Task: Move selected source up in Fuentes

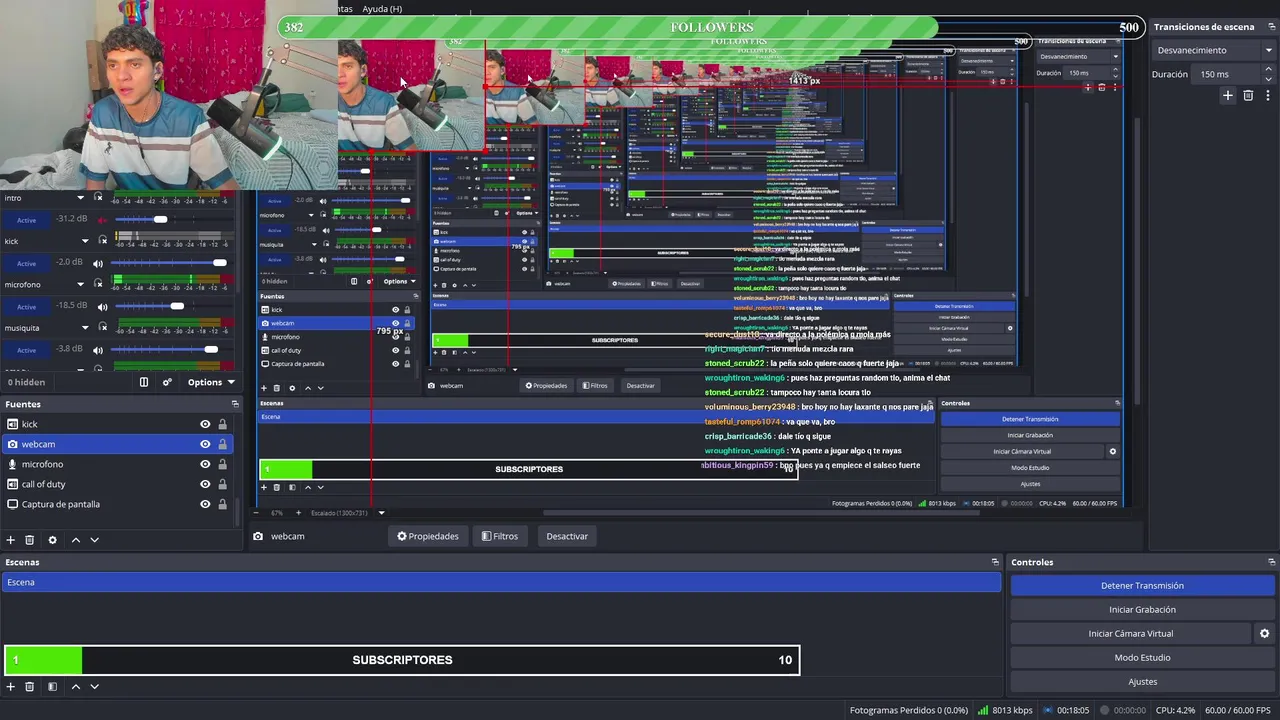Action: (x=75, y=540)
